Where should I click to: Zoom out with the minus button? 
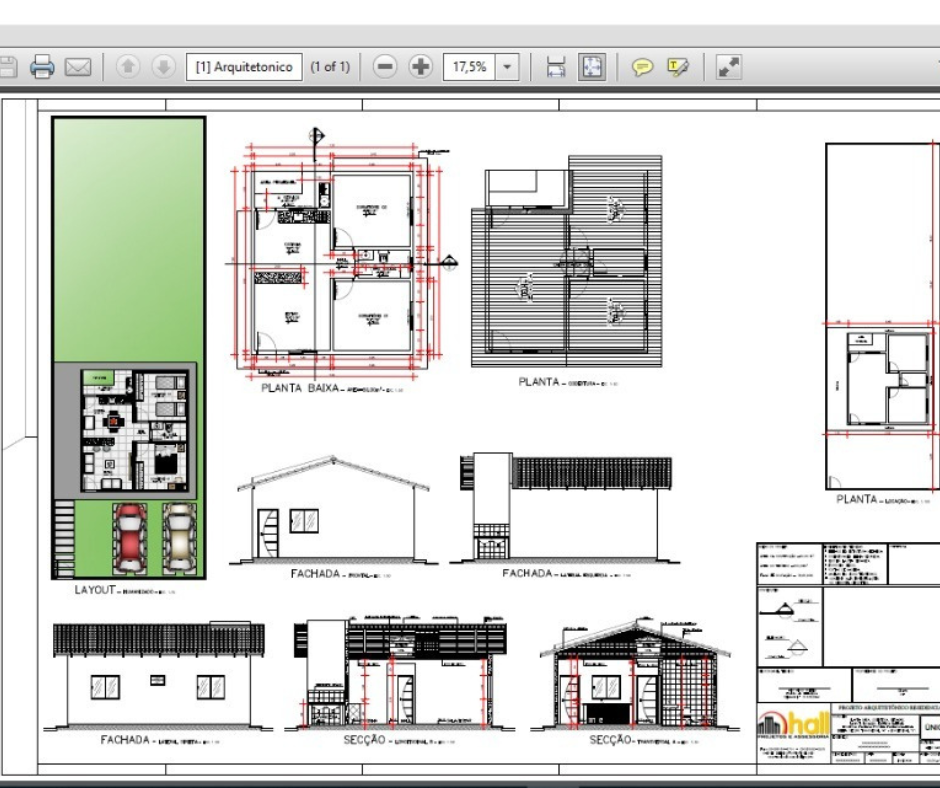click(x=385, y=67)
